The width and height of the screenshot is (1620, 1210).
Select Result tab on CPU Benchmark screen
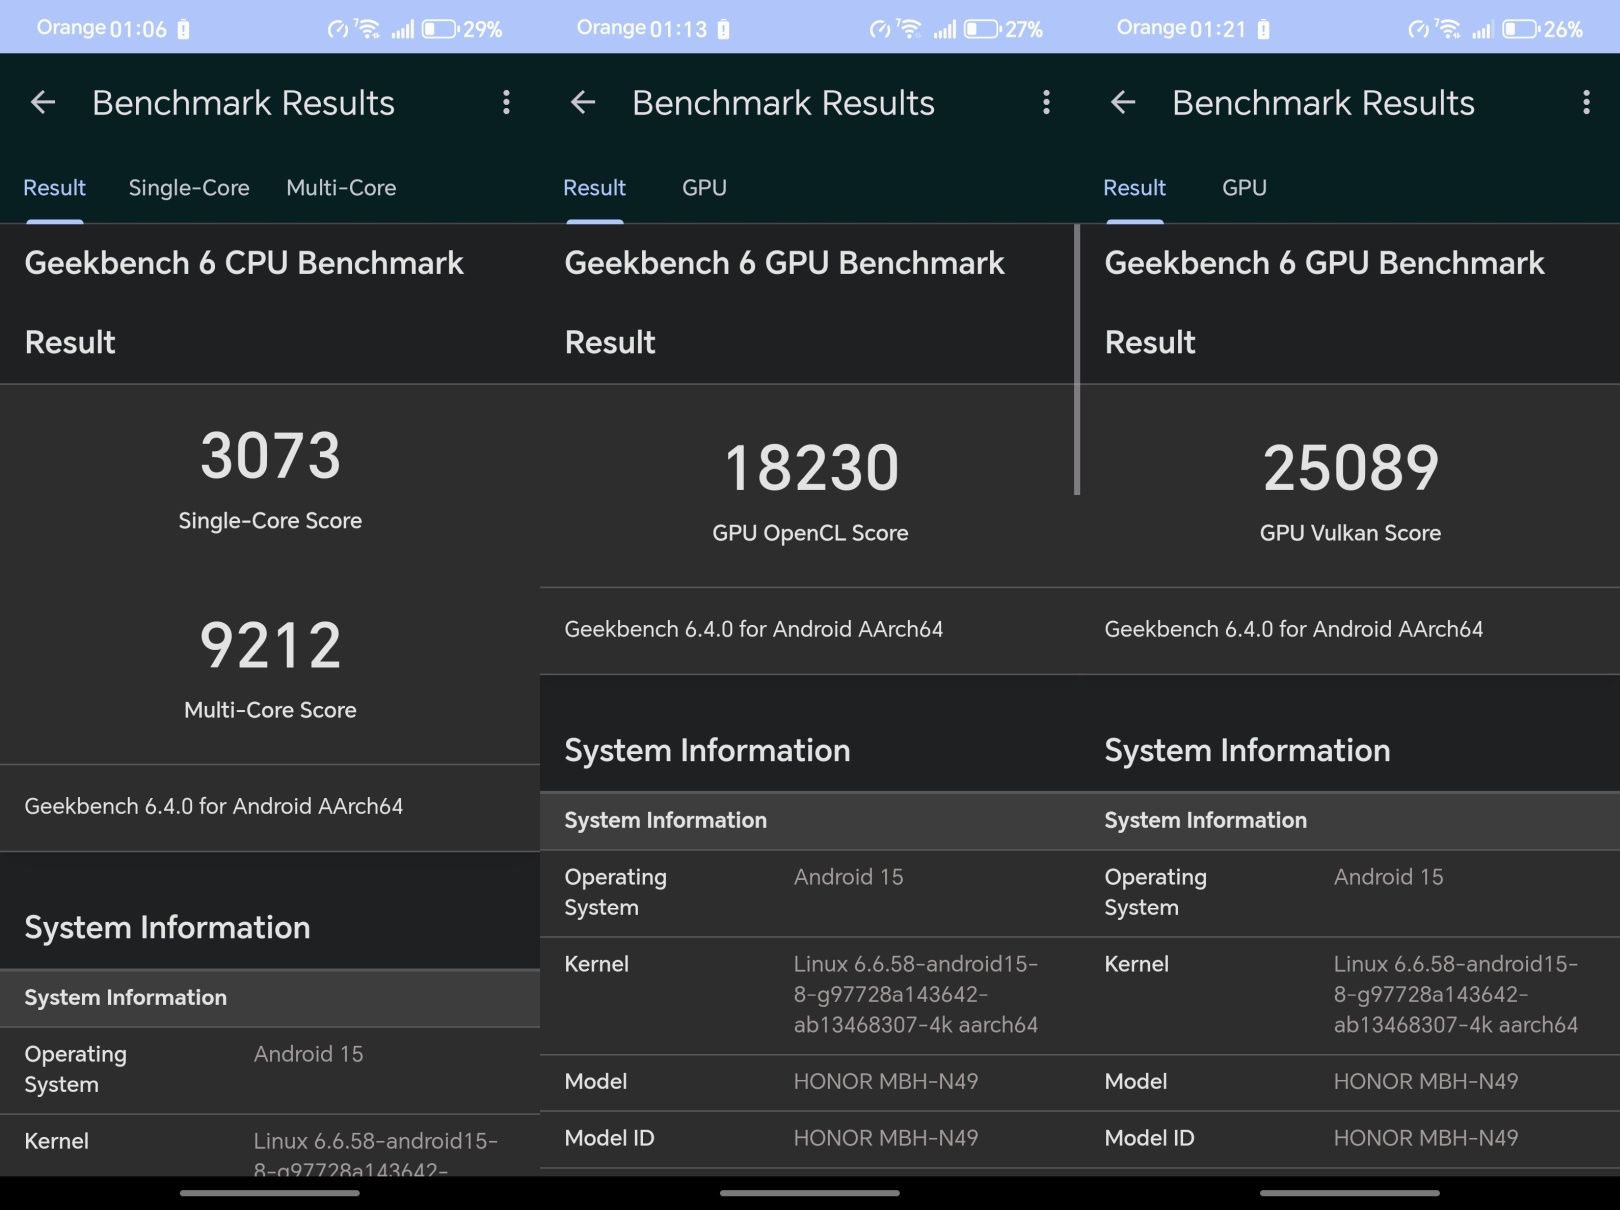tap(55, 188)
